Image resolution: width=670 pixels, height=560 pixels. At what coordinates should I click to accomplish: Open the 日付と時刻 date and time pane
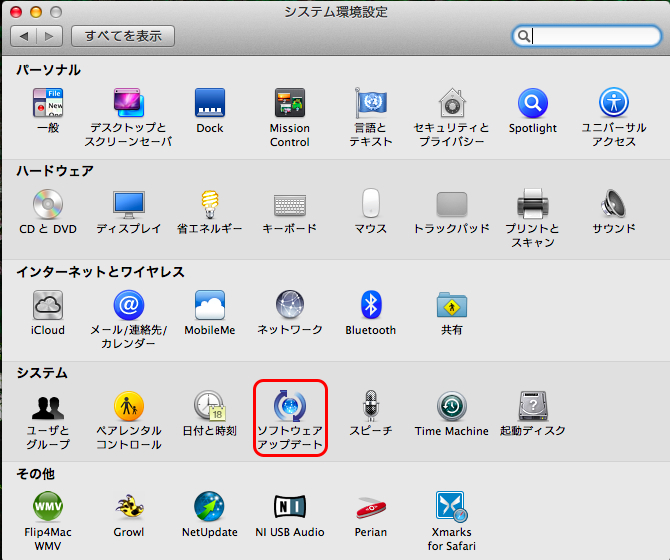point(209,406)
